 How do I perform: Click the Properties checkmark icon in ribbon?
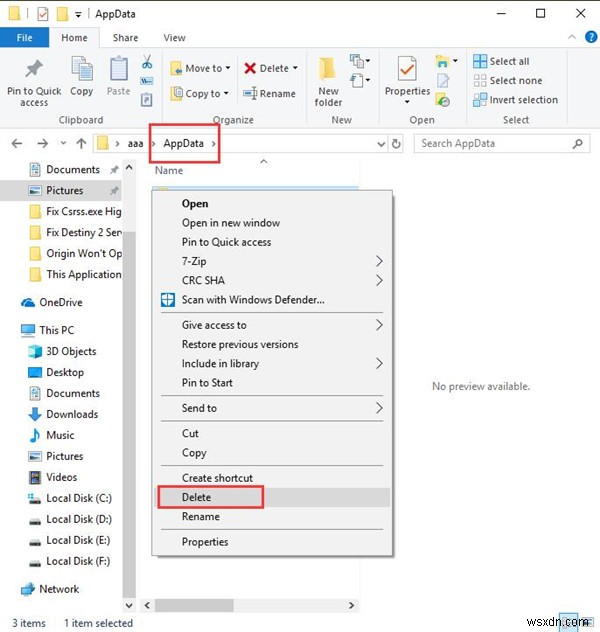click(x=407, y=69)
